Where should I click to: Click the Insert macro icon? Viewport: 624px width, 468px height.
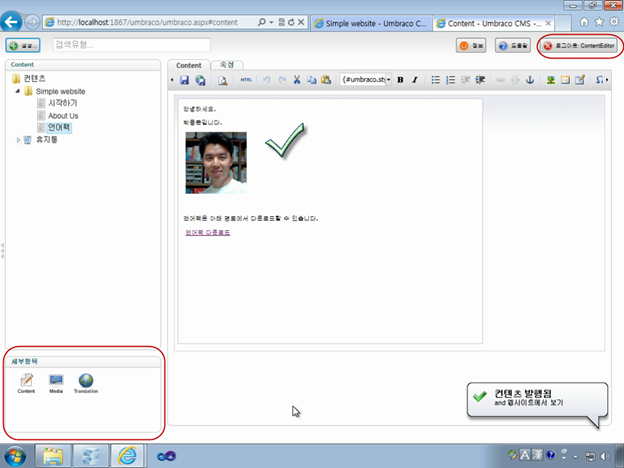pyautogui.click(x=565, y=80)
